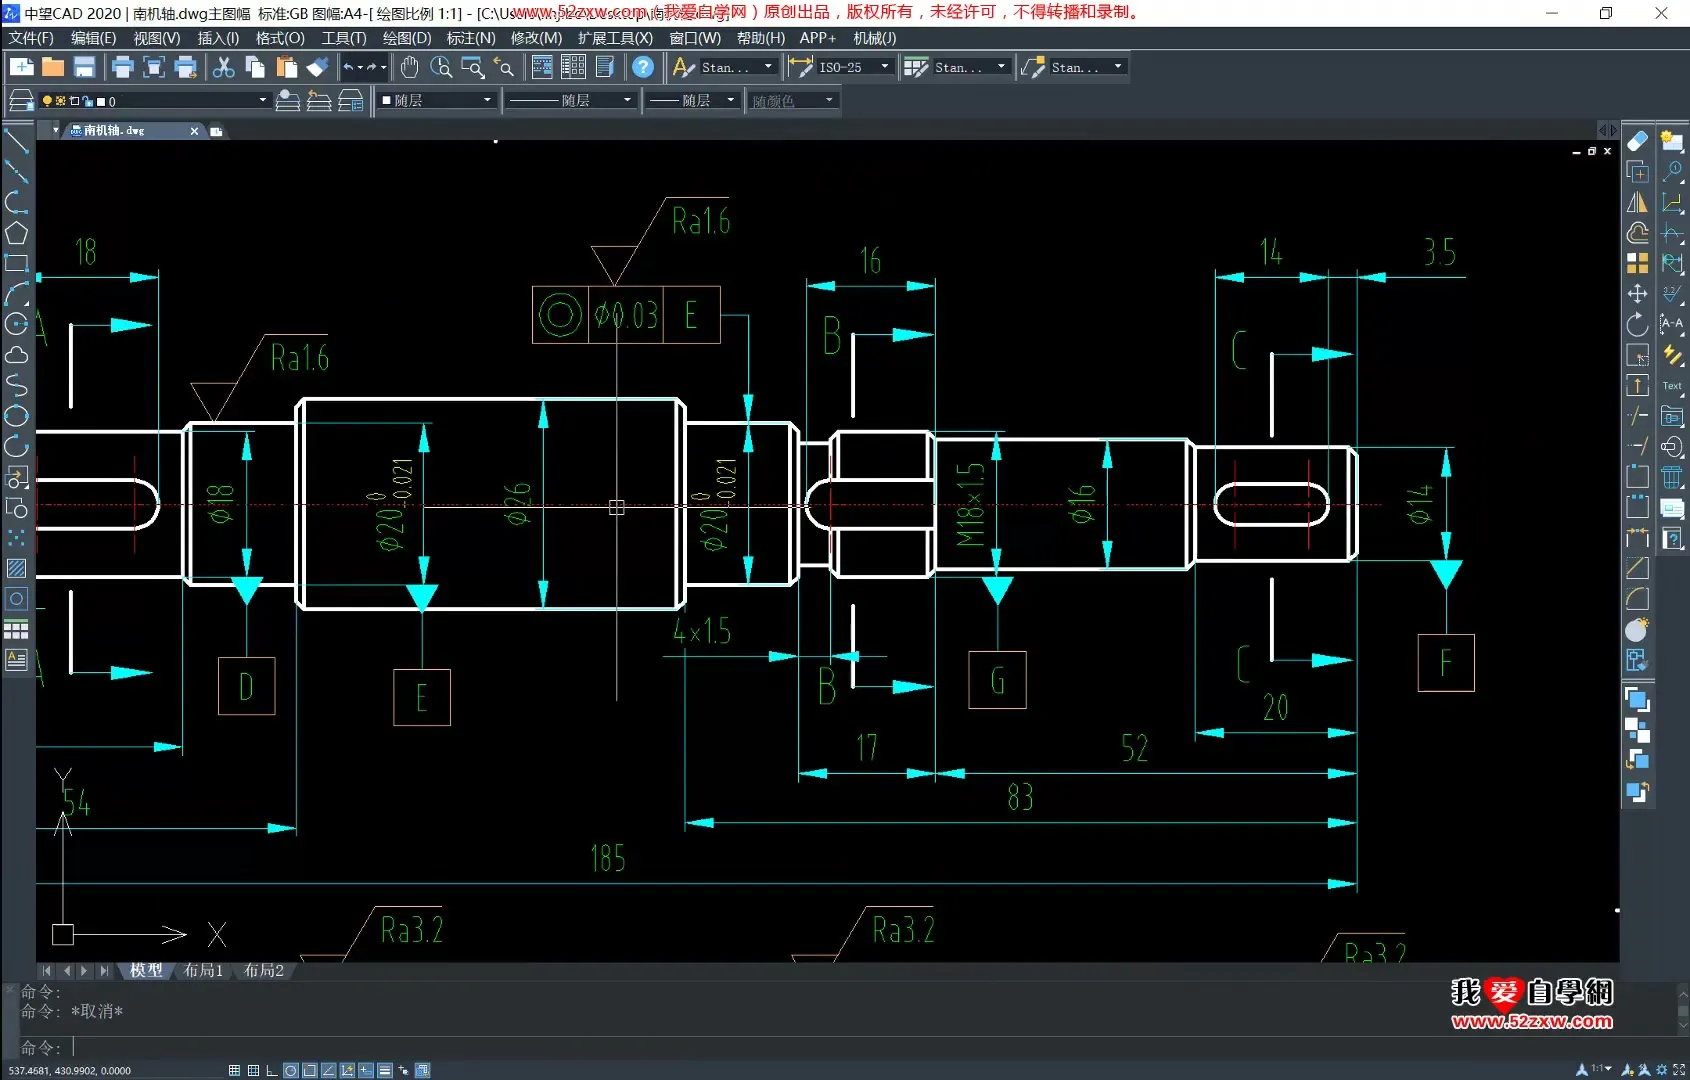The height and width of the screenshot is (1080, 1690).
Task: Toggle ortho mode in status bar
Action: coord(271,1070)
